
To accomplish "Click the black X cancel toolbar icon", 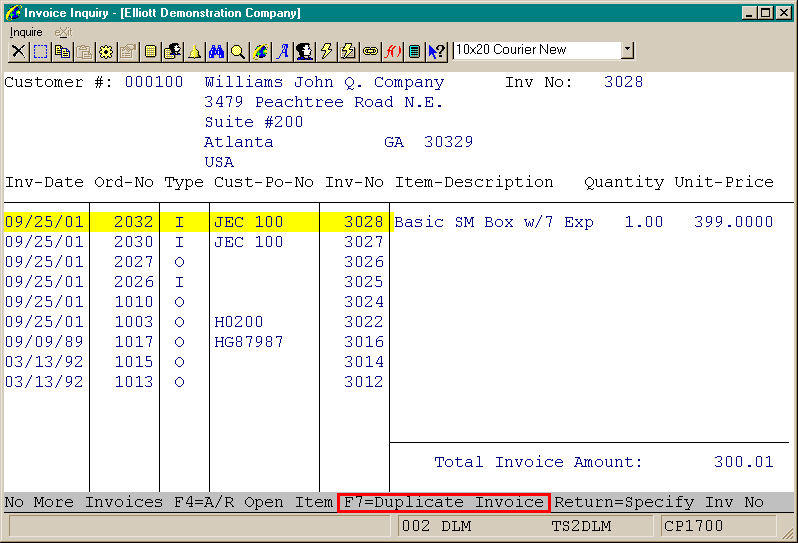I will point(18,51).
